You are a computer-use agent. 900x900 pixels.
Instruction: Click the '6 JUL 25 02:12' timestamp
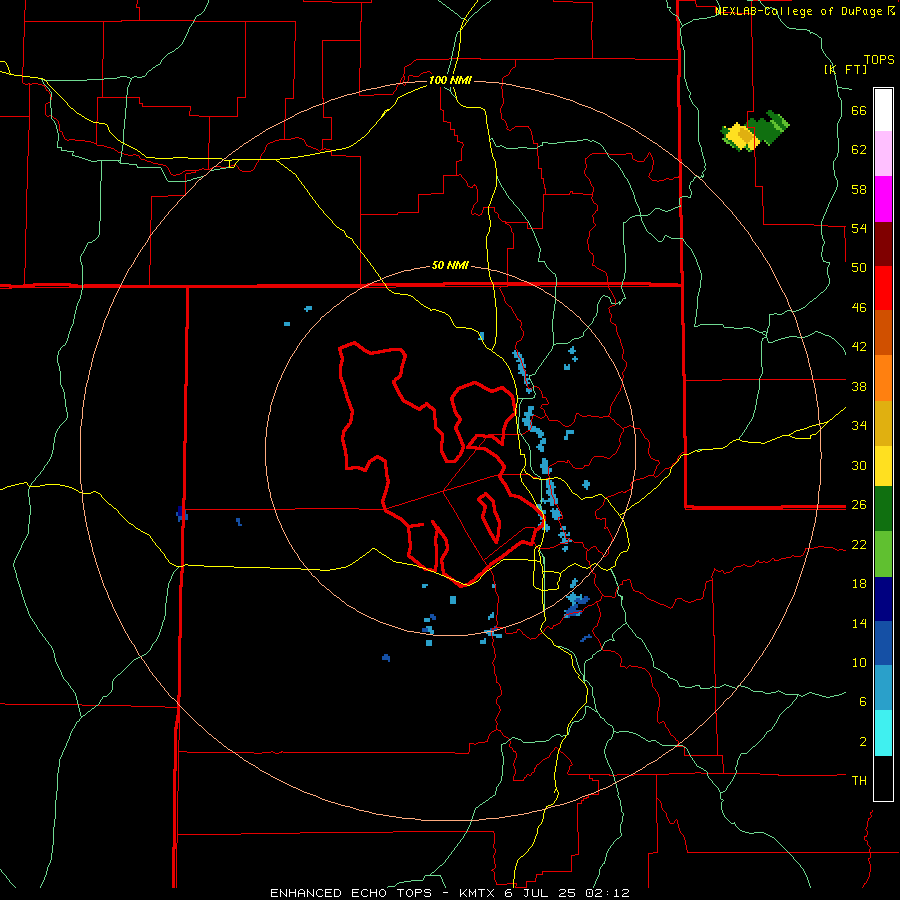point(569,893)
